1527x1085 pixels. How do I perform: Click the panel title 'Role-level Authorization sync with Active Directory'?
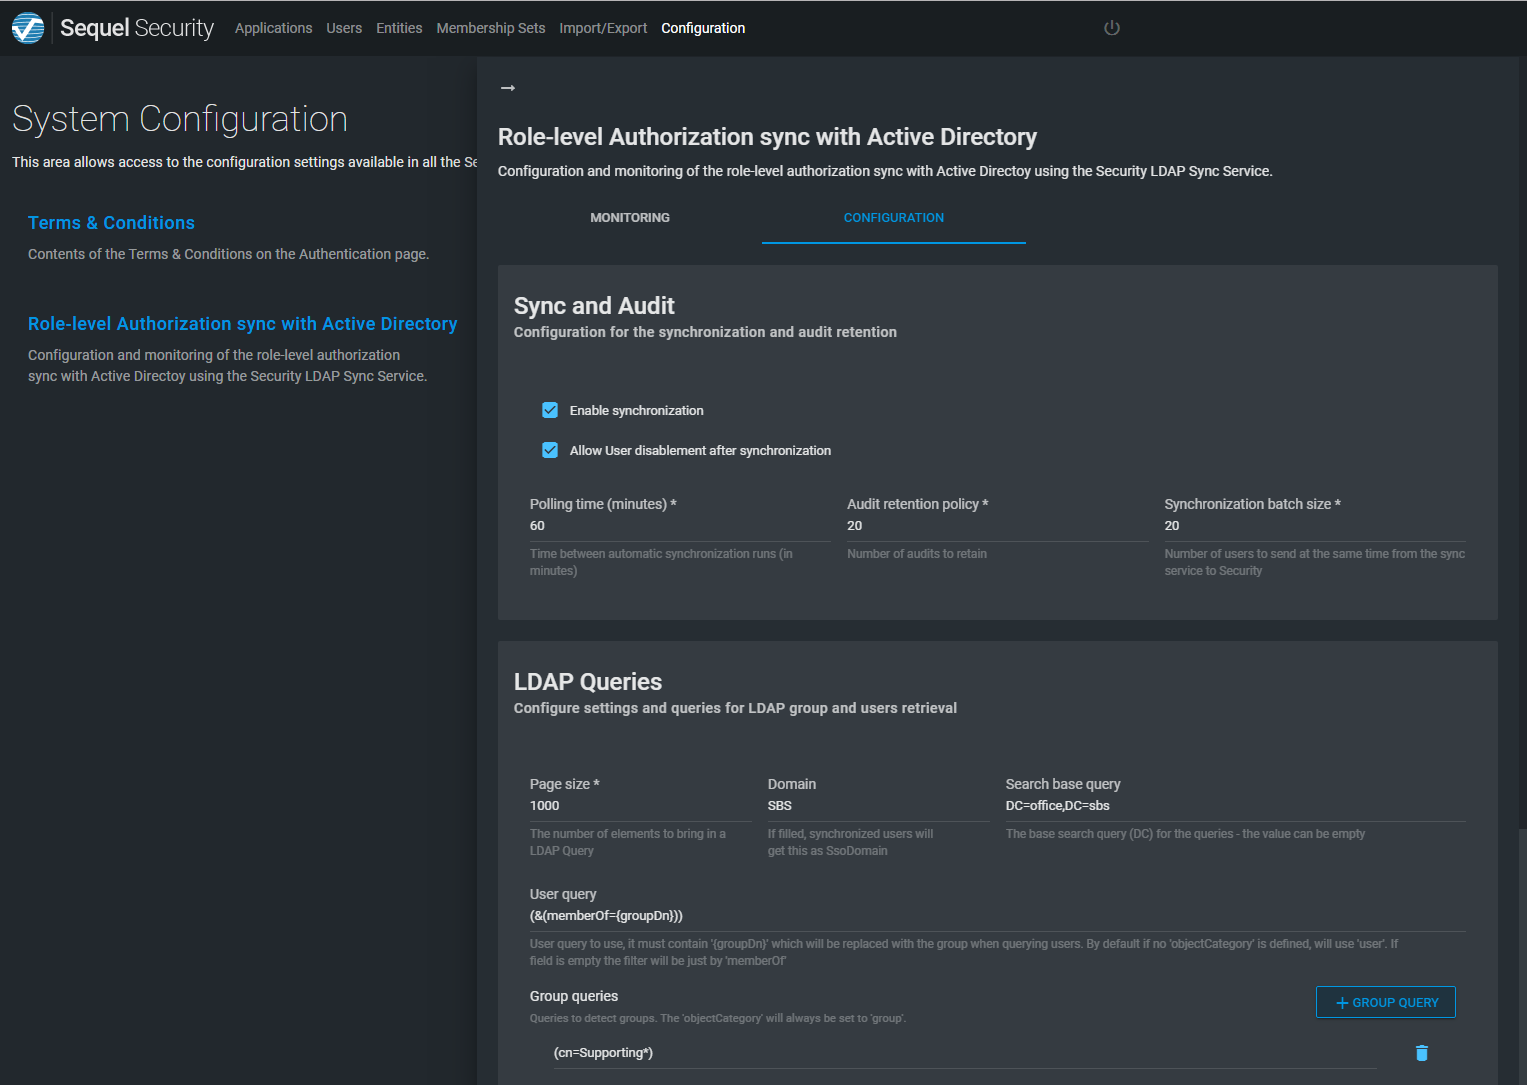(767, 137)
